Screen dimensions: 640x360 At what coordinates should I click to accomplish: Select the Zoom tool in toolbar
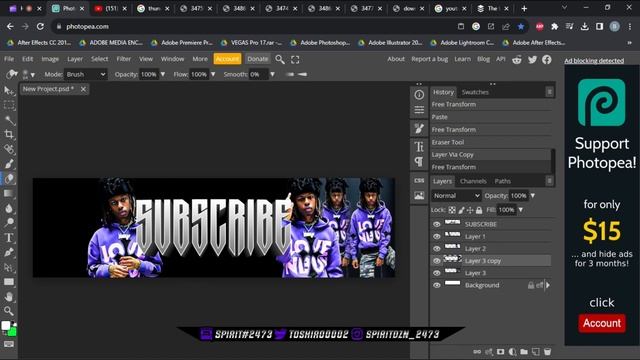click(9, 311)
